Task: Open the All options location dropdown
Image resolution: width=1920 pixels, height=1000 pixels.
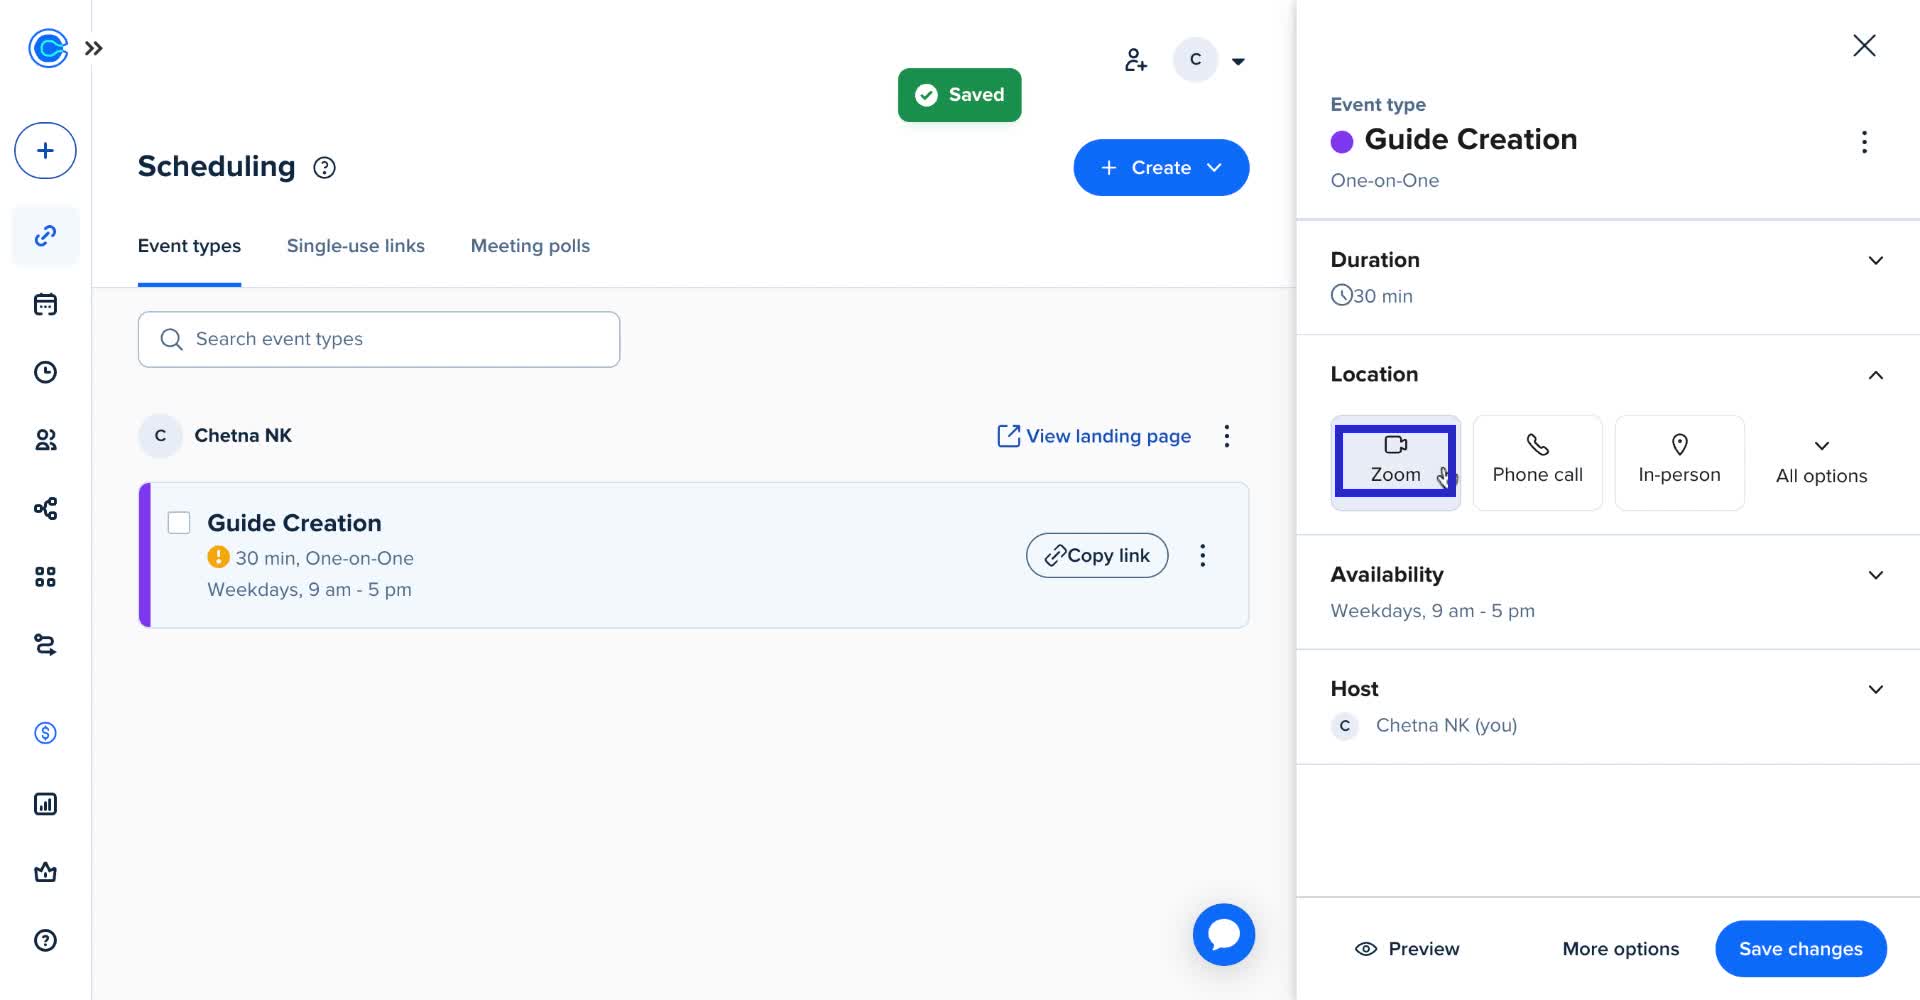Action: click(1821, 462)
